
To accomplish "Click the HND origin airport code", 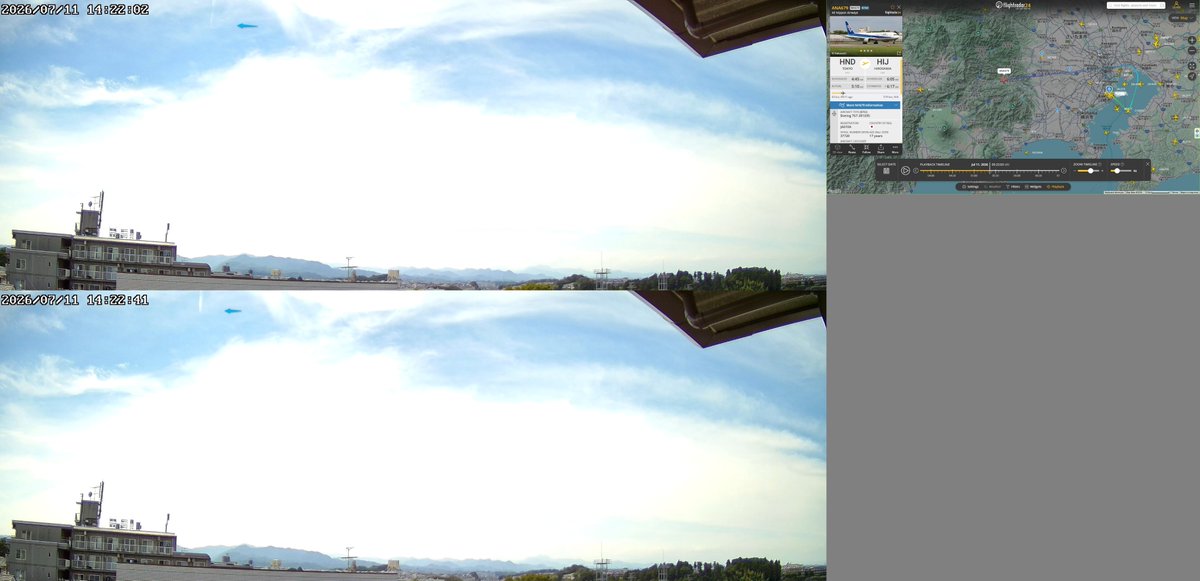I will click(x=847, y=62).
